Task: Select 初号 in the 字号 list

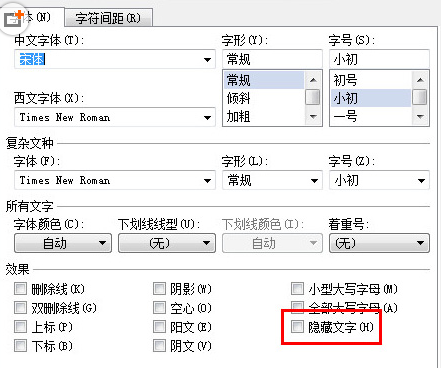Action: coord(371,80)
